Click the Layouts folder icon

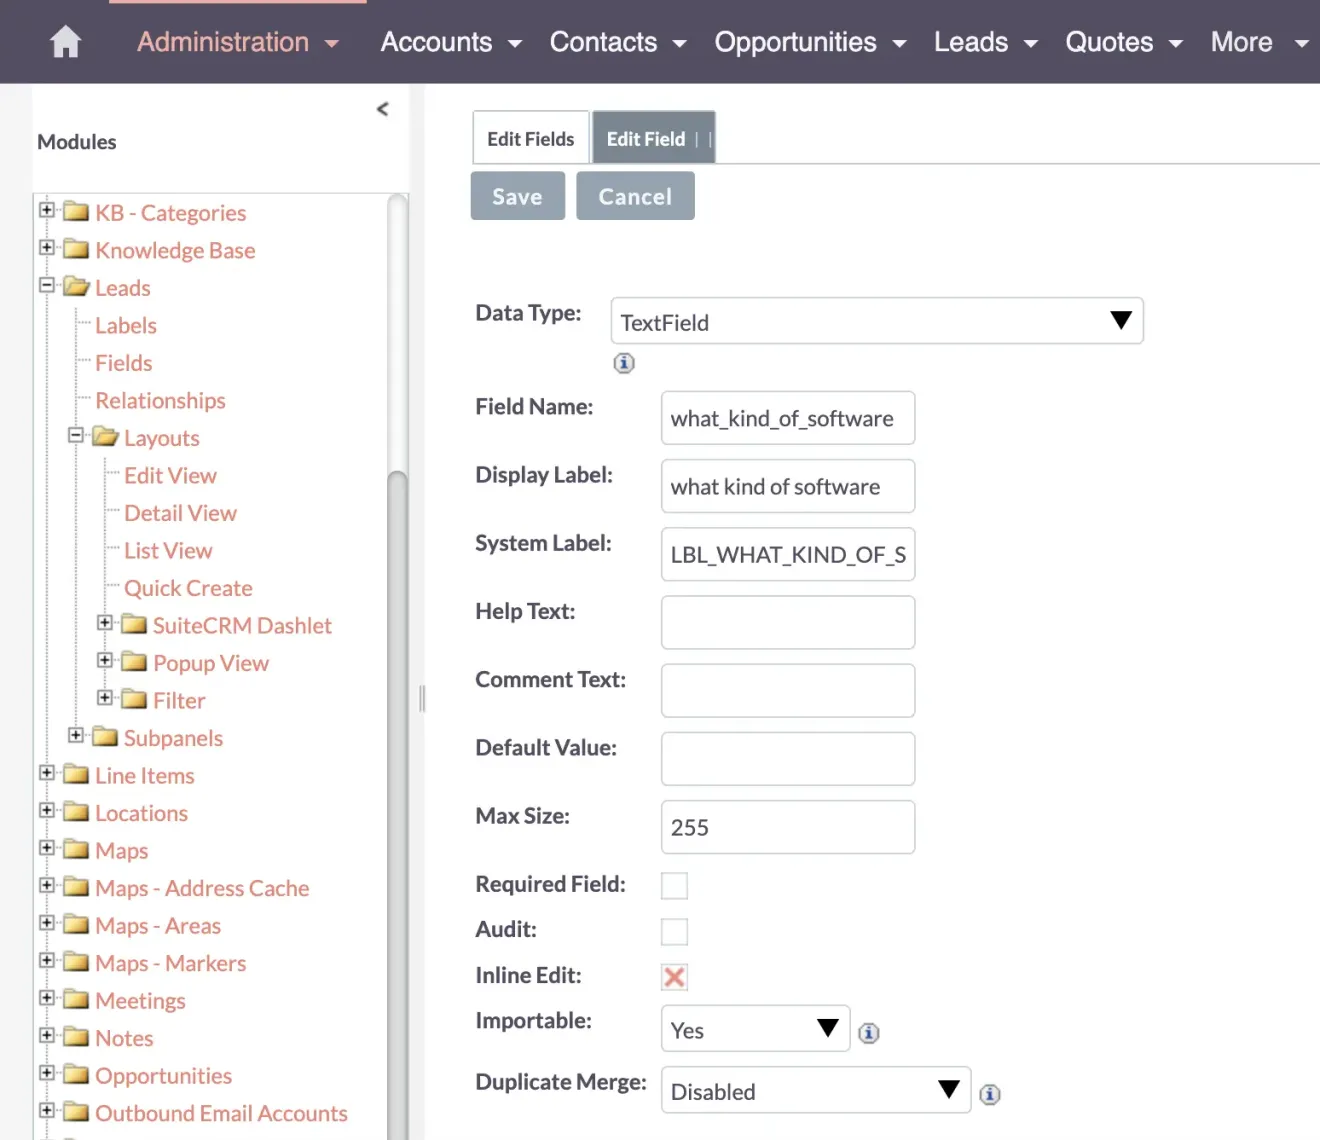click(x=107, y=437)
